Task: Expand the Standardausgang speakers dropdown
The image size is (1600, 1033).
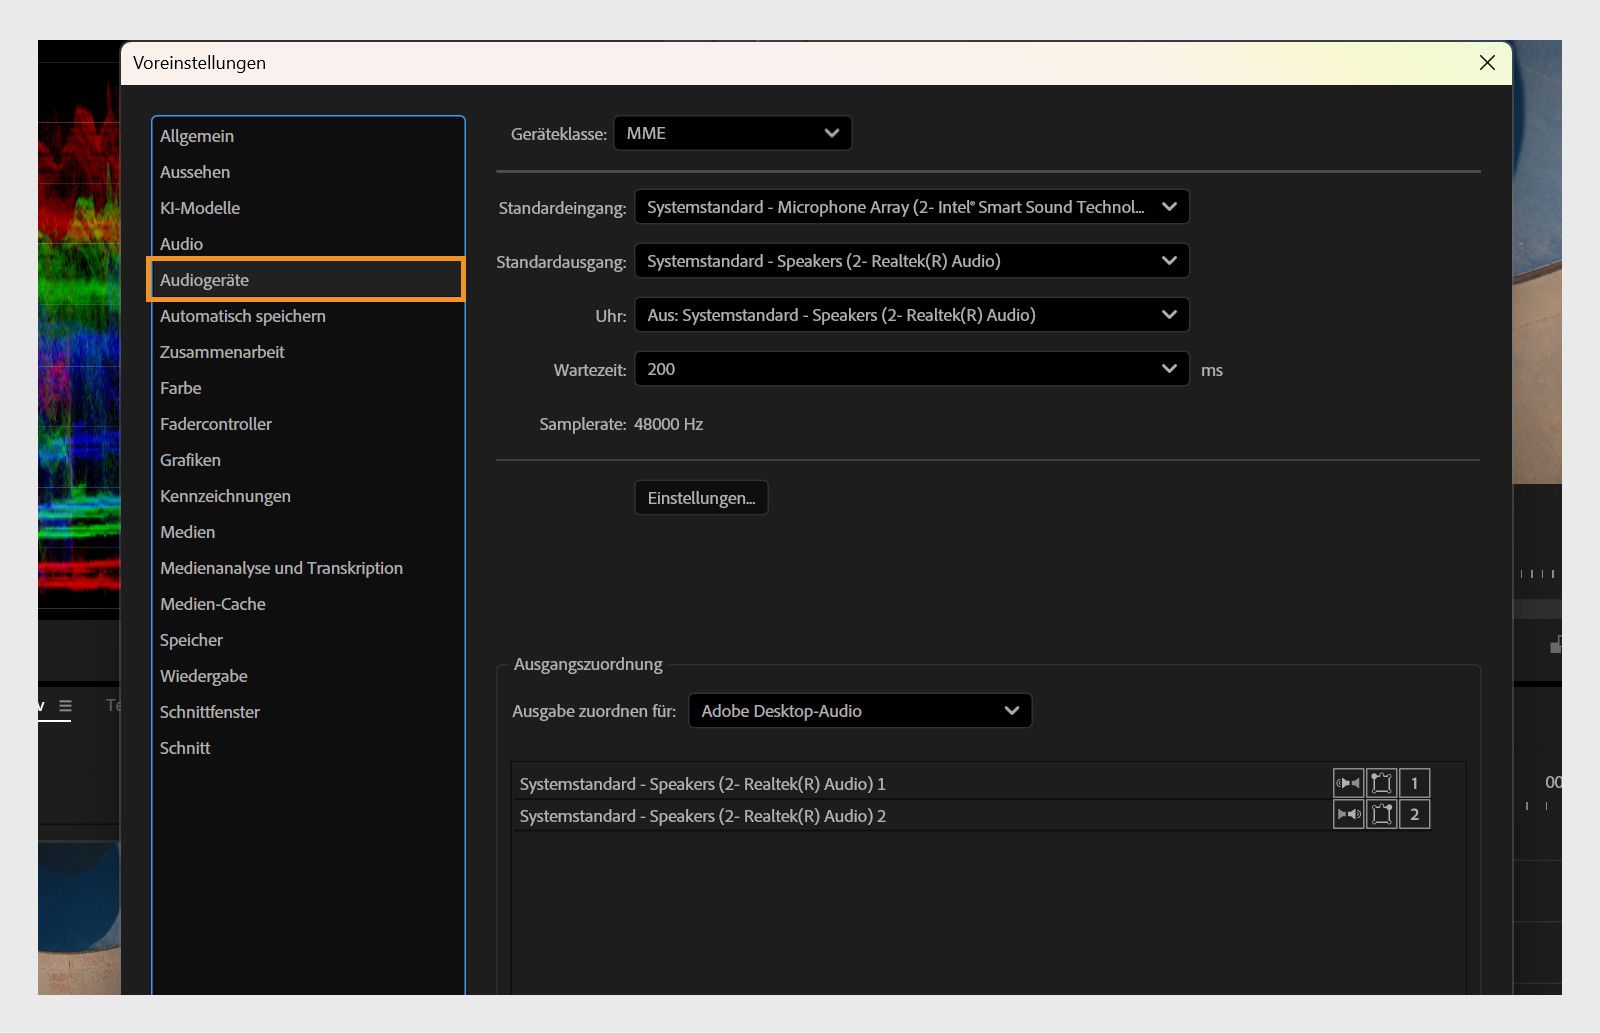Action: pyautogui.click(x=911, y=262)
